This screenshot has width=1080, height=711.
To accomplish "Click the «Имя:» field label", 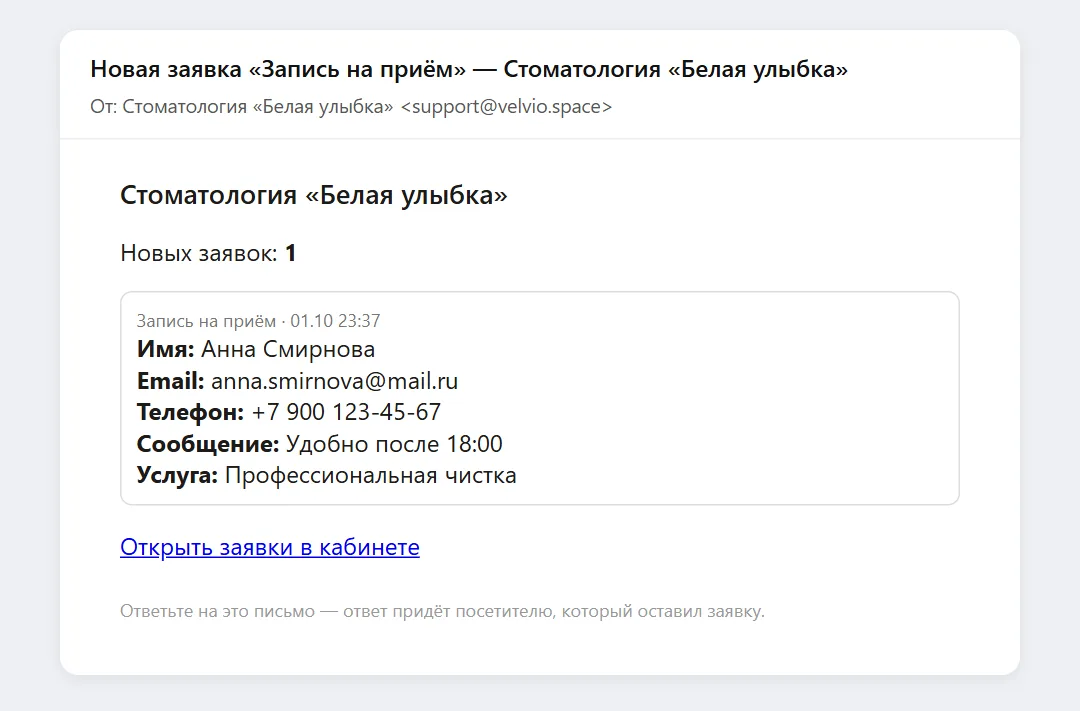I will 165,349.
